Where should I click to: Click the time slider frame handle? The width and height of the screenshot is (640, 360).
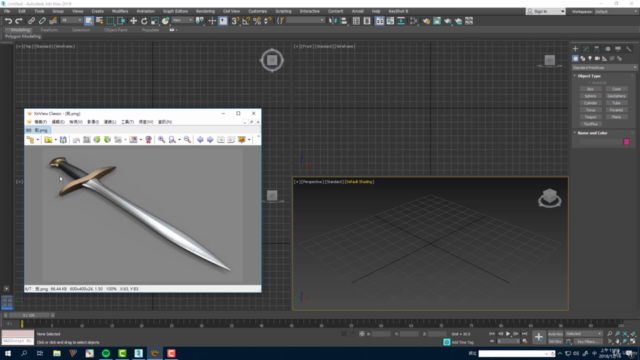point(29,315)
